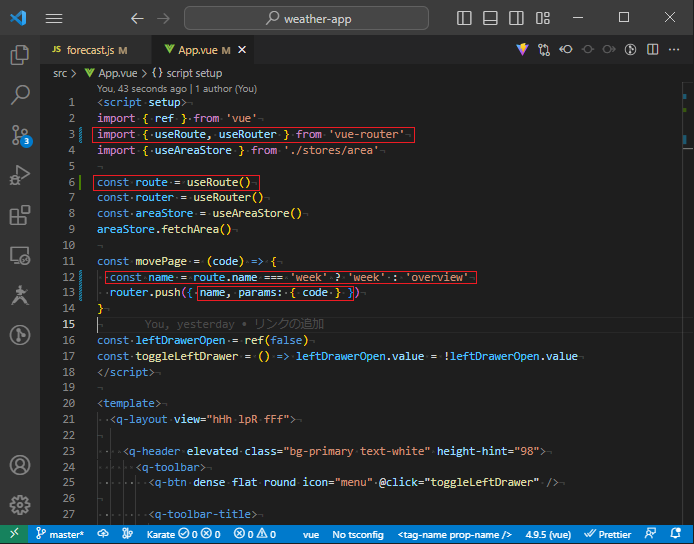
Task: Open changes compare icon in editor toolbar
Action: tap(544, 50)
